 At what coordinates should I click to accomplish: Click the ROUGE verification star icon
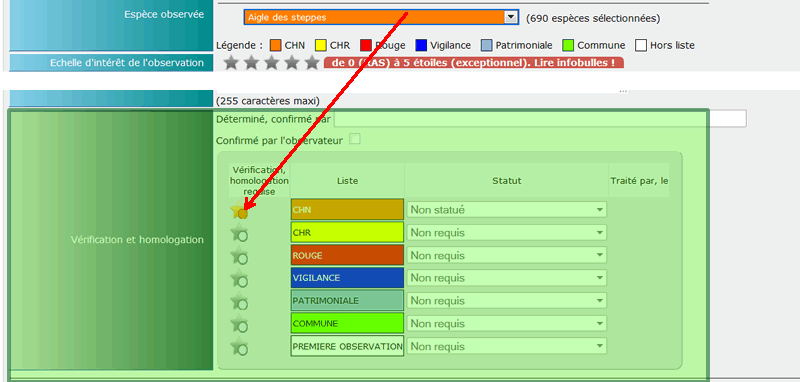[239, 256]
